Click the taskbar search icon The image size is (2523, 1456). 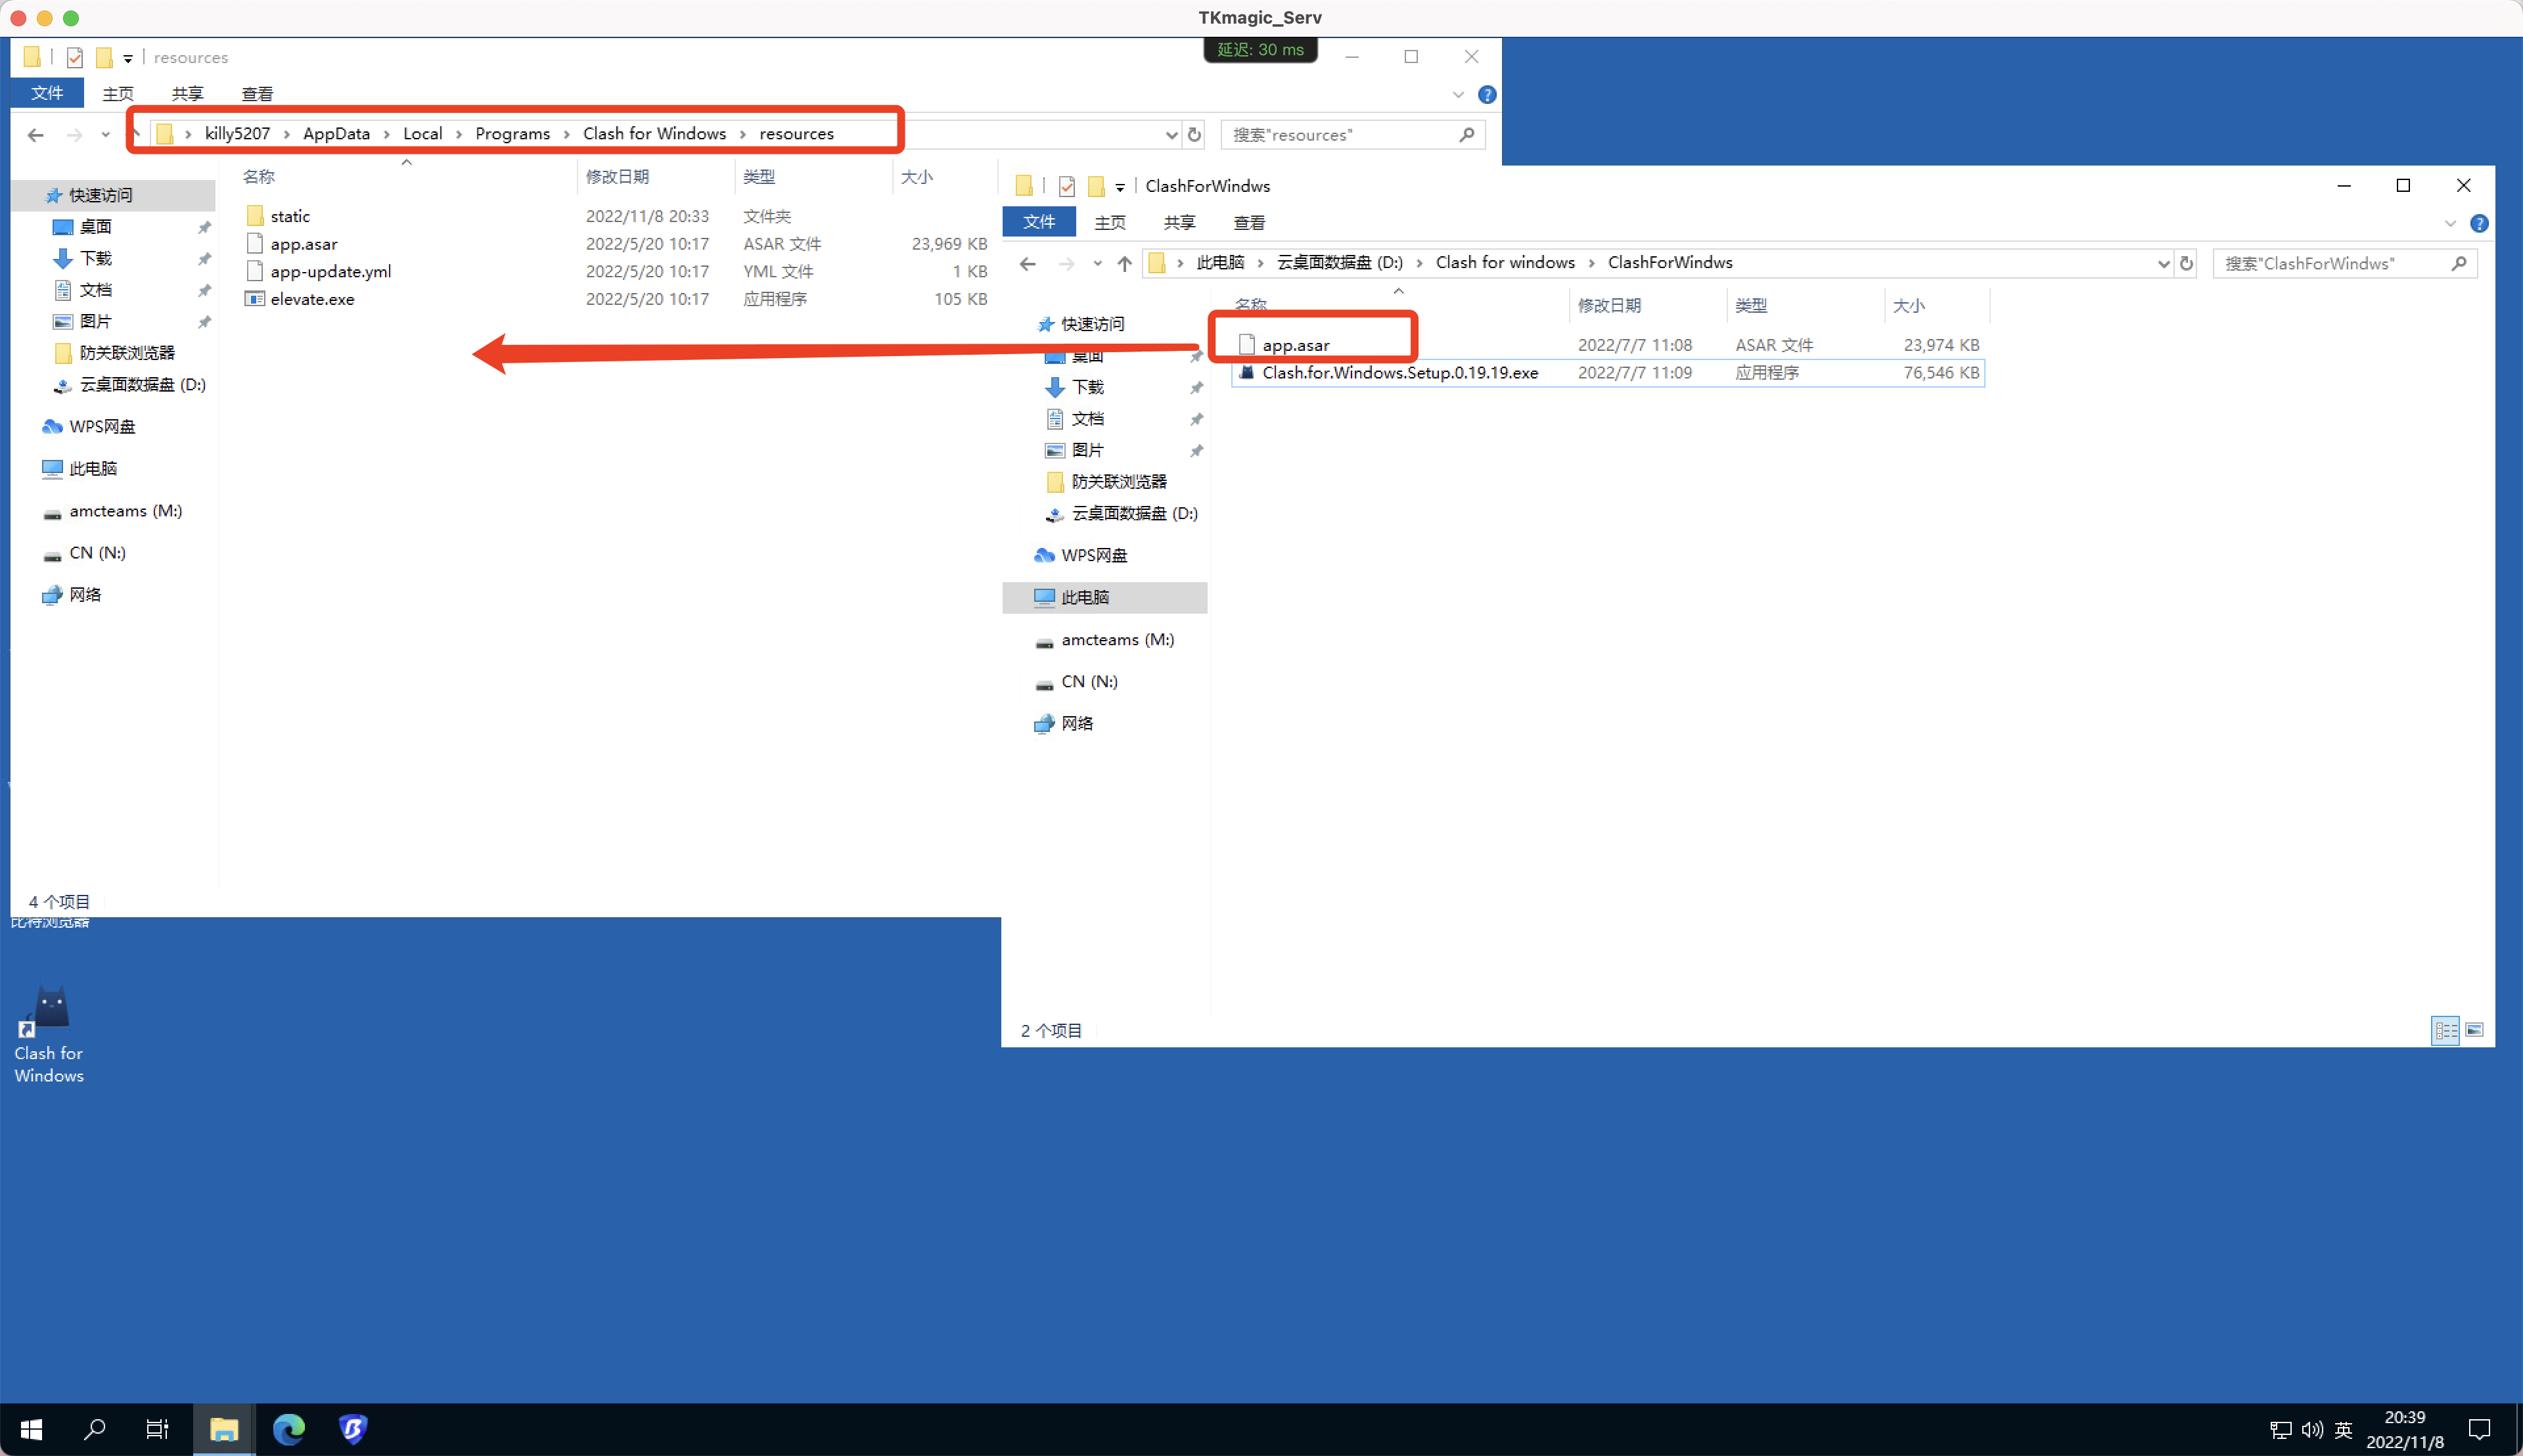(x=95, y=1429)
